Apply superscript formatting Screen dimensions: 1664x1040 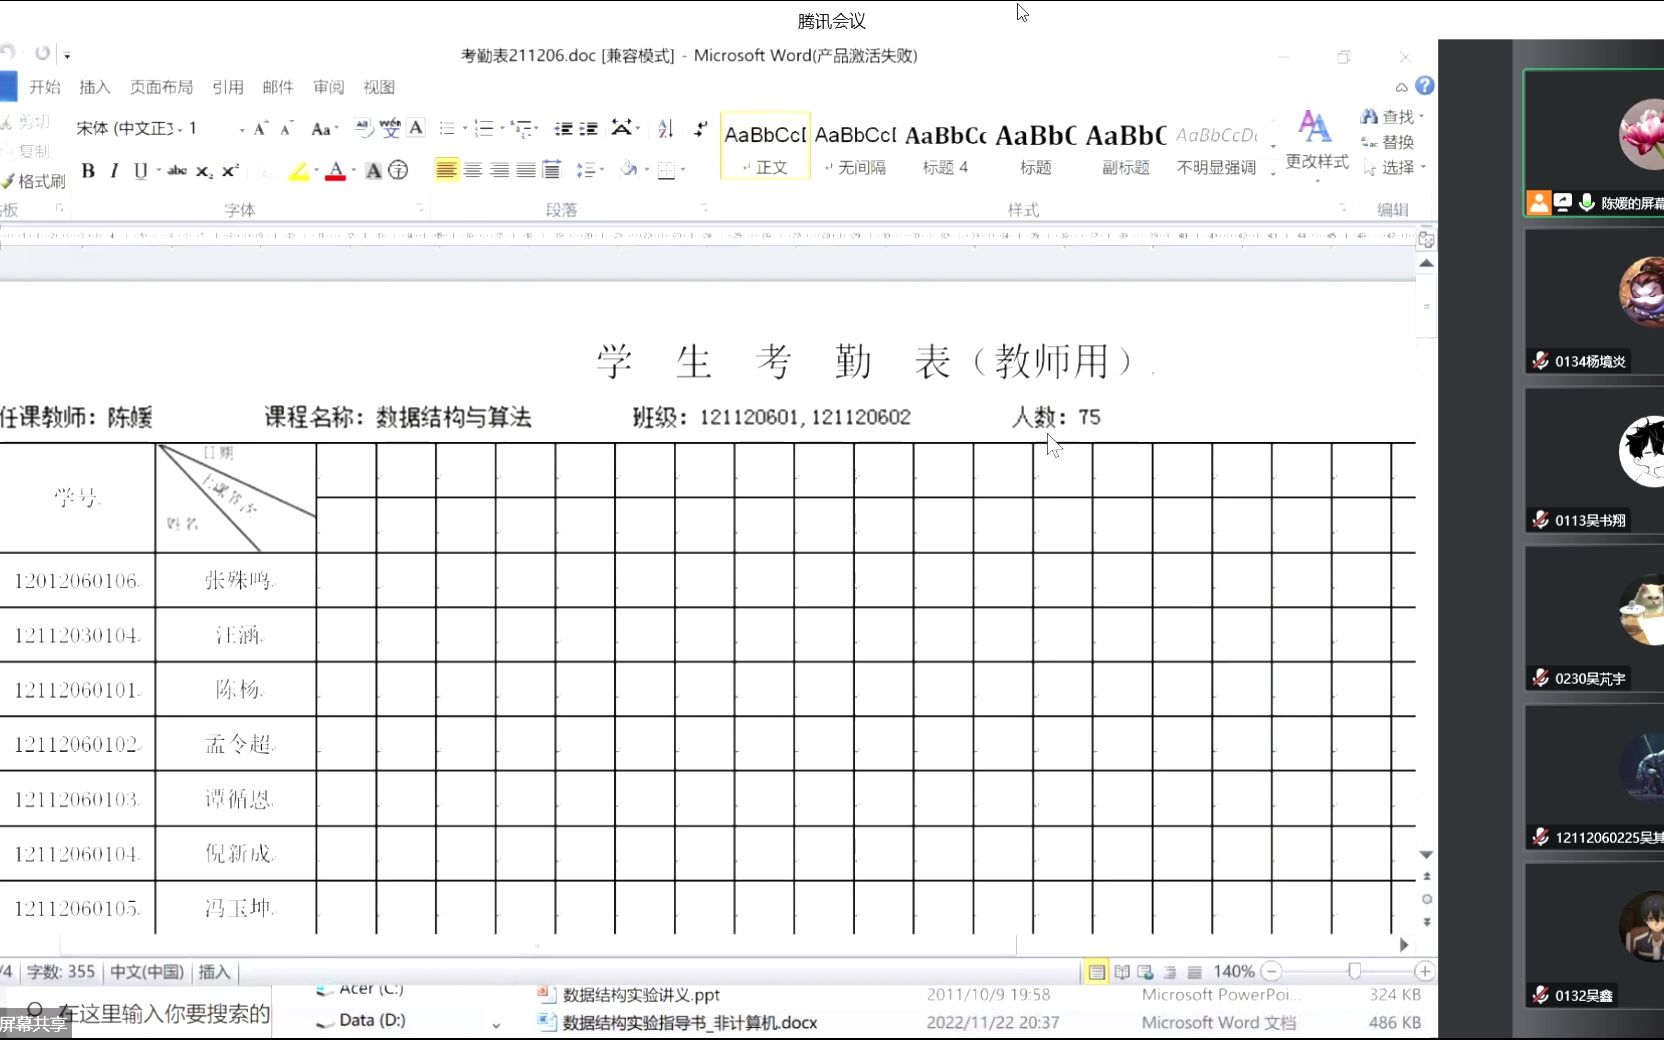pyautogui.click(x=230, y=171)
